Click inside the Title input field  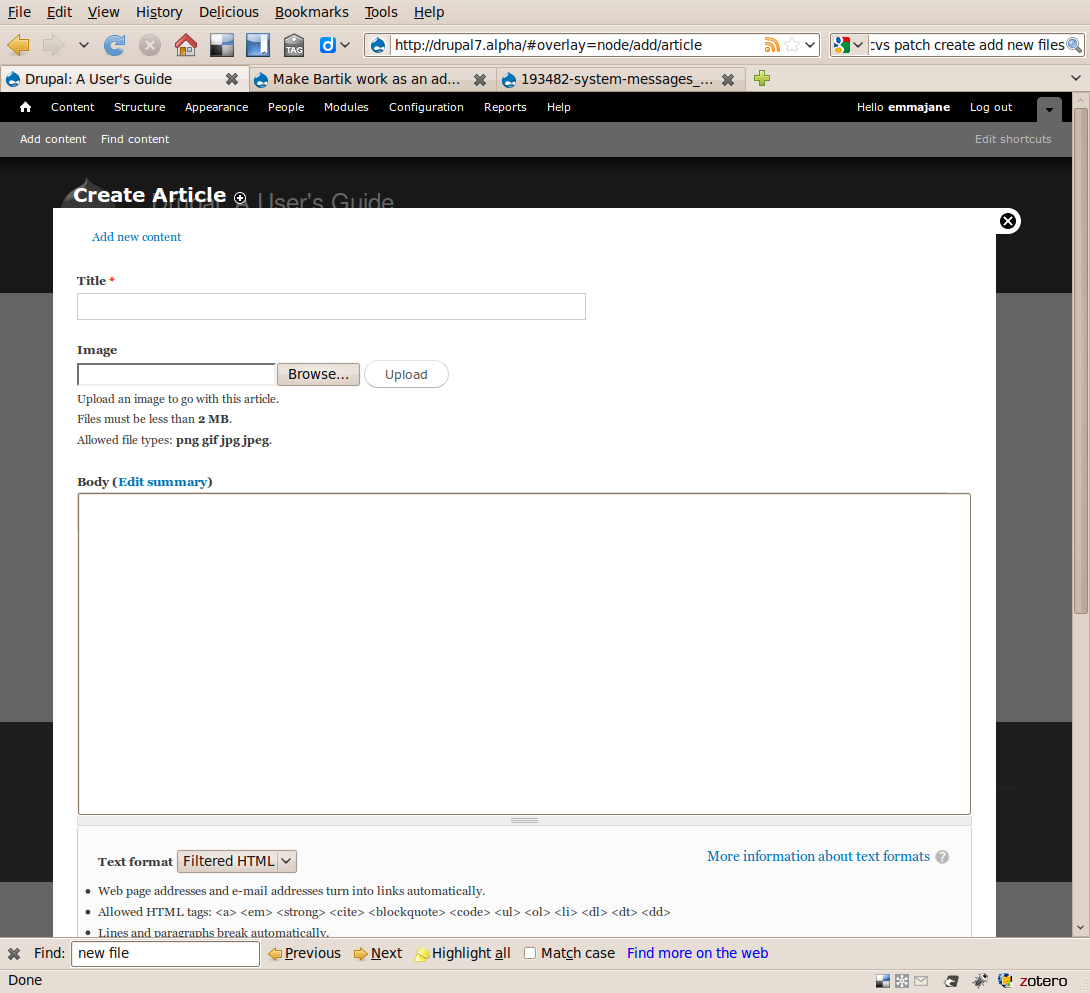pos(331,306)
